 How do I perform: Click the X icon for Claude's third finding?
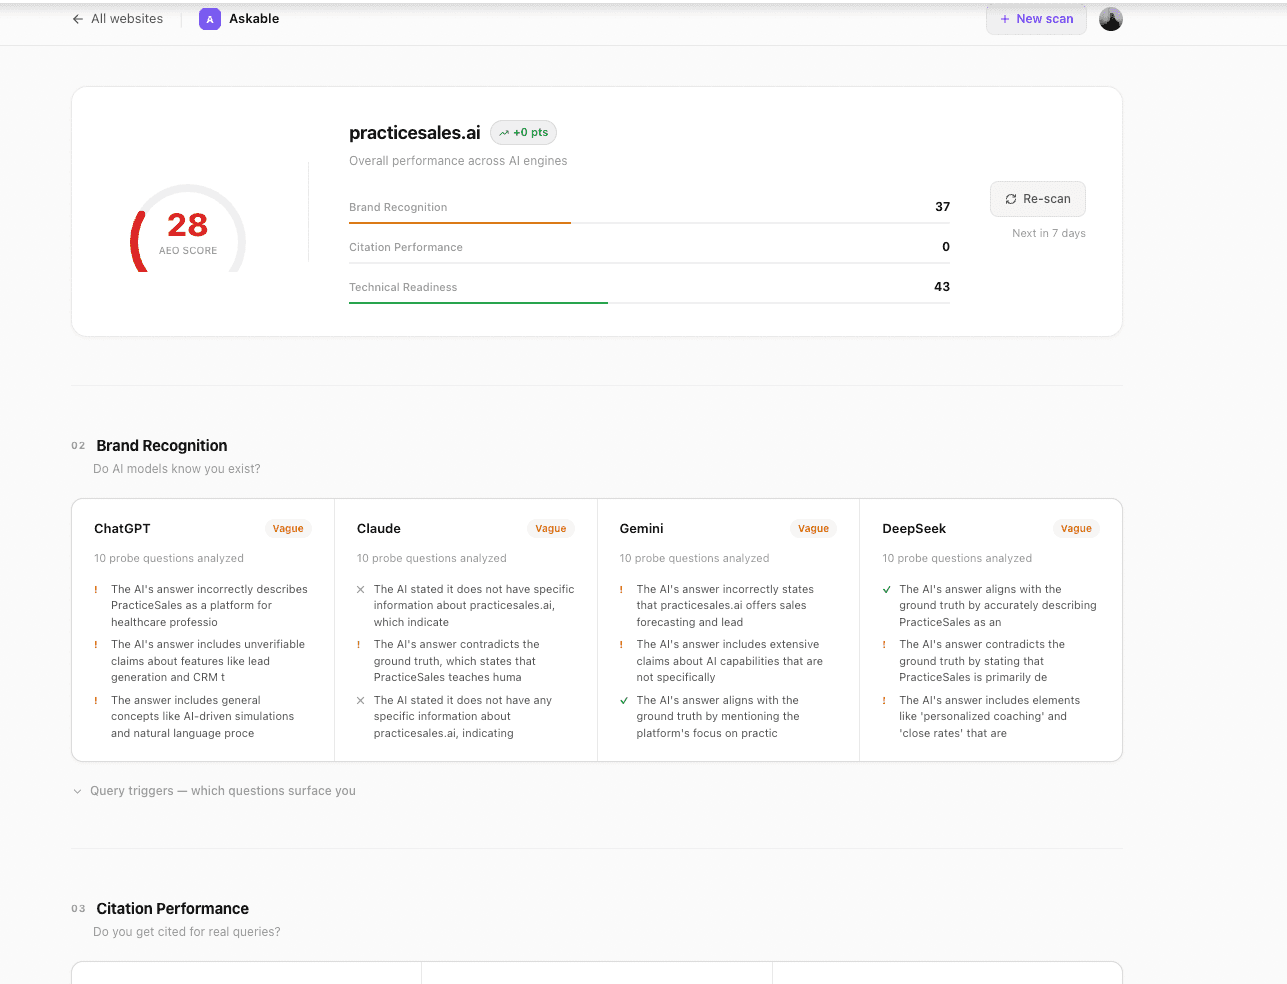tap(360, 701)
